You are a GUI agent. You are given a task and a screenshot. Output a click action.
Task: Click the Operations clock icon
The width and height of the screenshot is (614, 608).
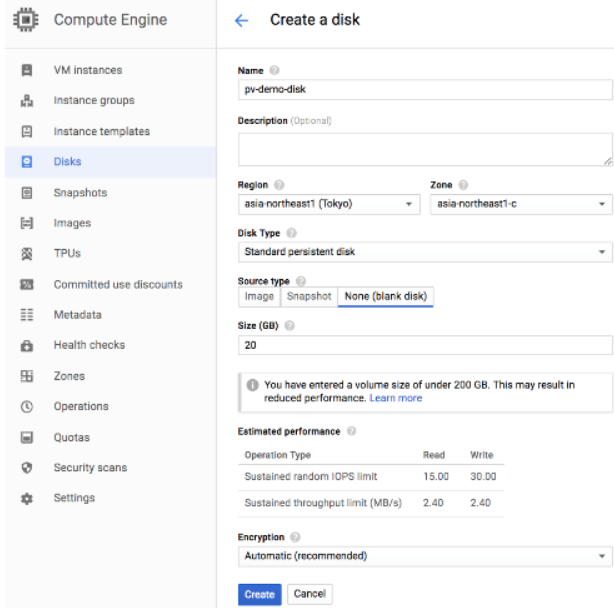[x=28, y=407]
